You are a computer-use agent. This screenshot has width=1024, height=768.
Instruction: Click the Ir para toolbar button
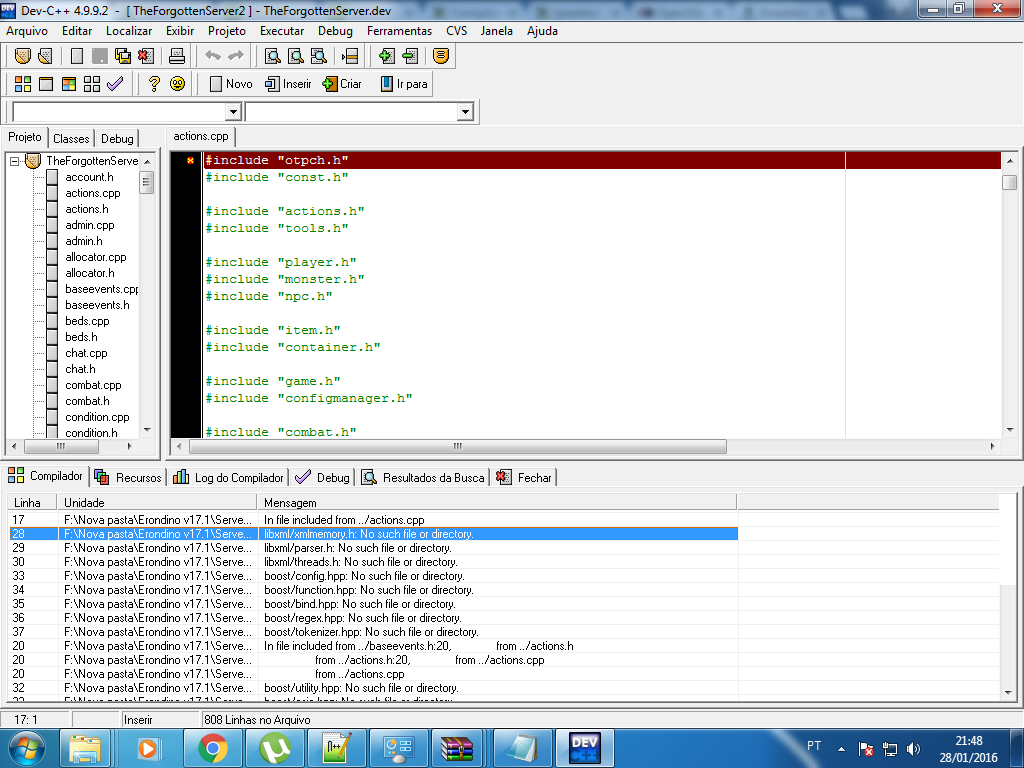pyautogui.click(x=404, y=84)
